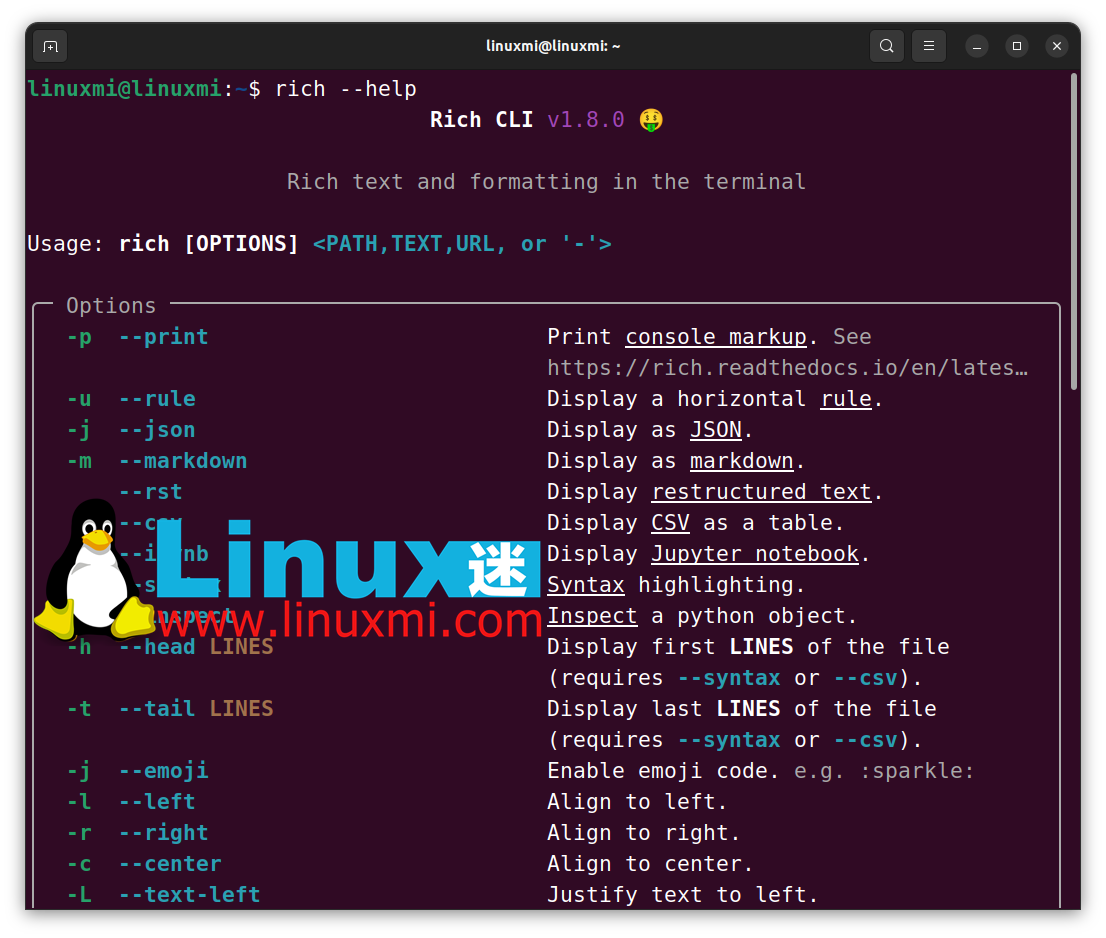1106x938 pixels.
Task: Click the '-t' short flag
Action: click(x=79, y=709)
